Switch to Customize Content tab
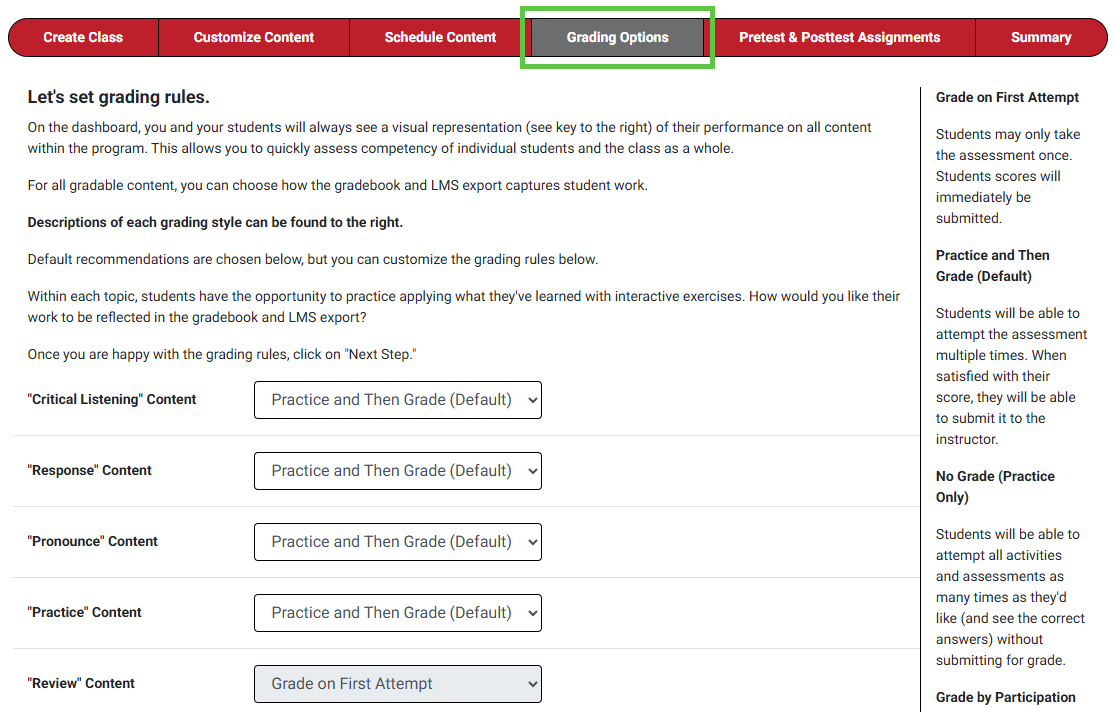Image resolution: width=1115 pixels, height=712 pixels. (254, 37)
